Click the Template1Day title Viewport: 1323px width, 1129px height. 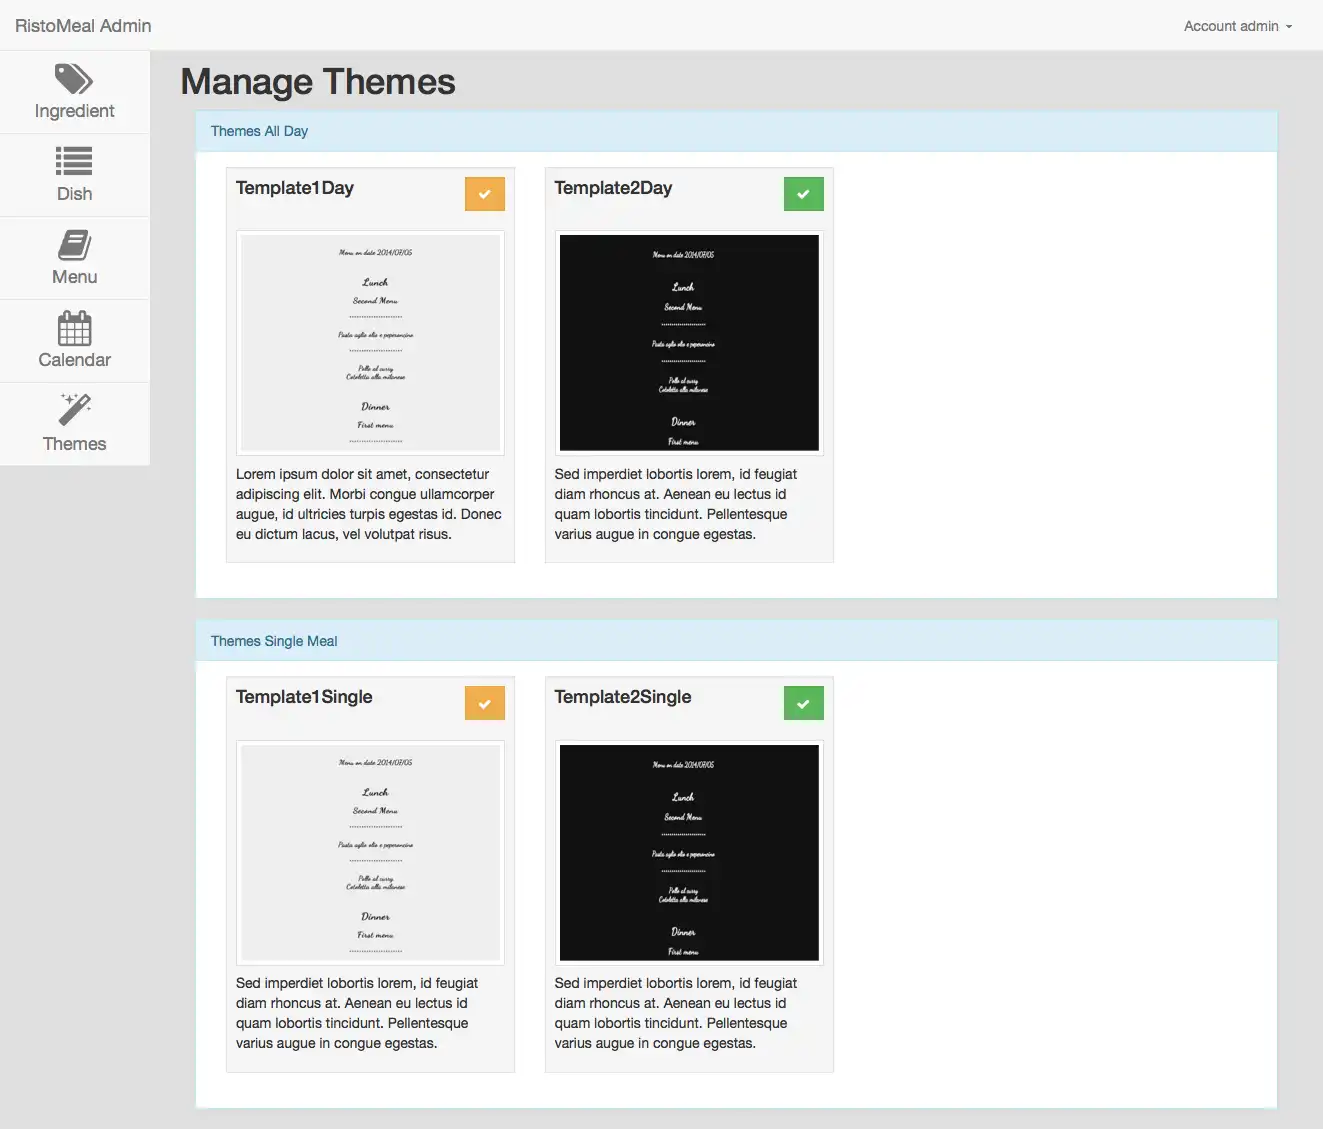point(295,188)
